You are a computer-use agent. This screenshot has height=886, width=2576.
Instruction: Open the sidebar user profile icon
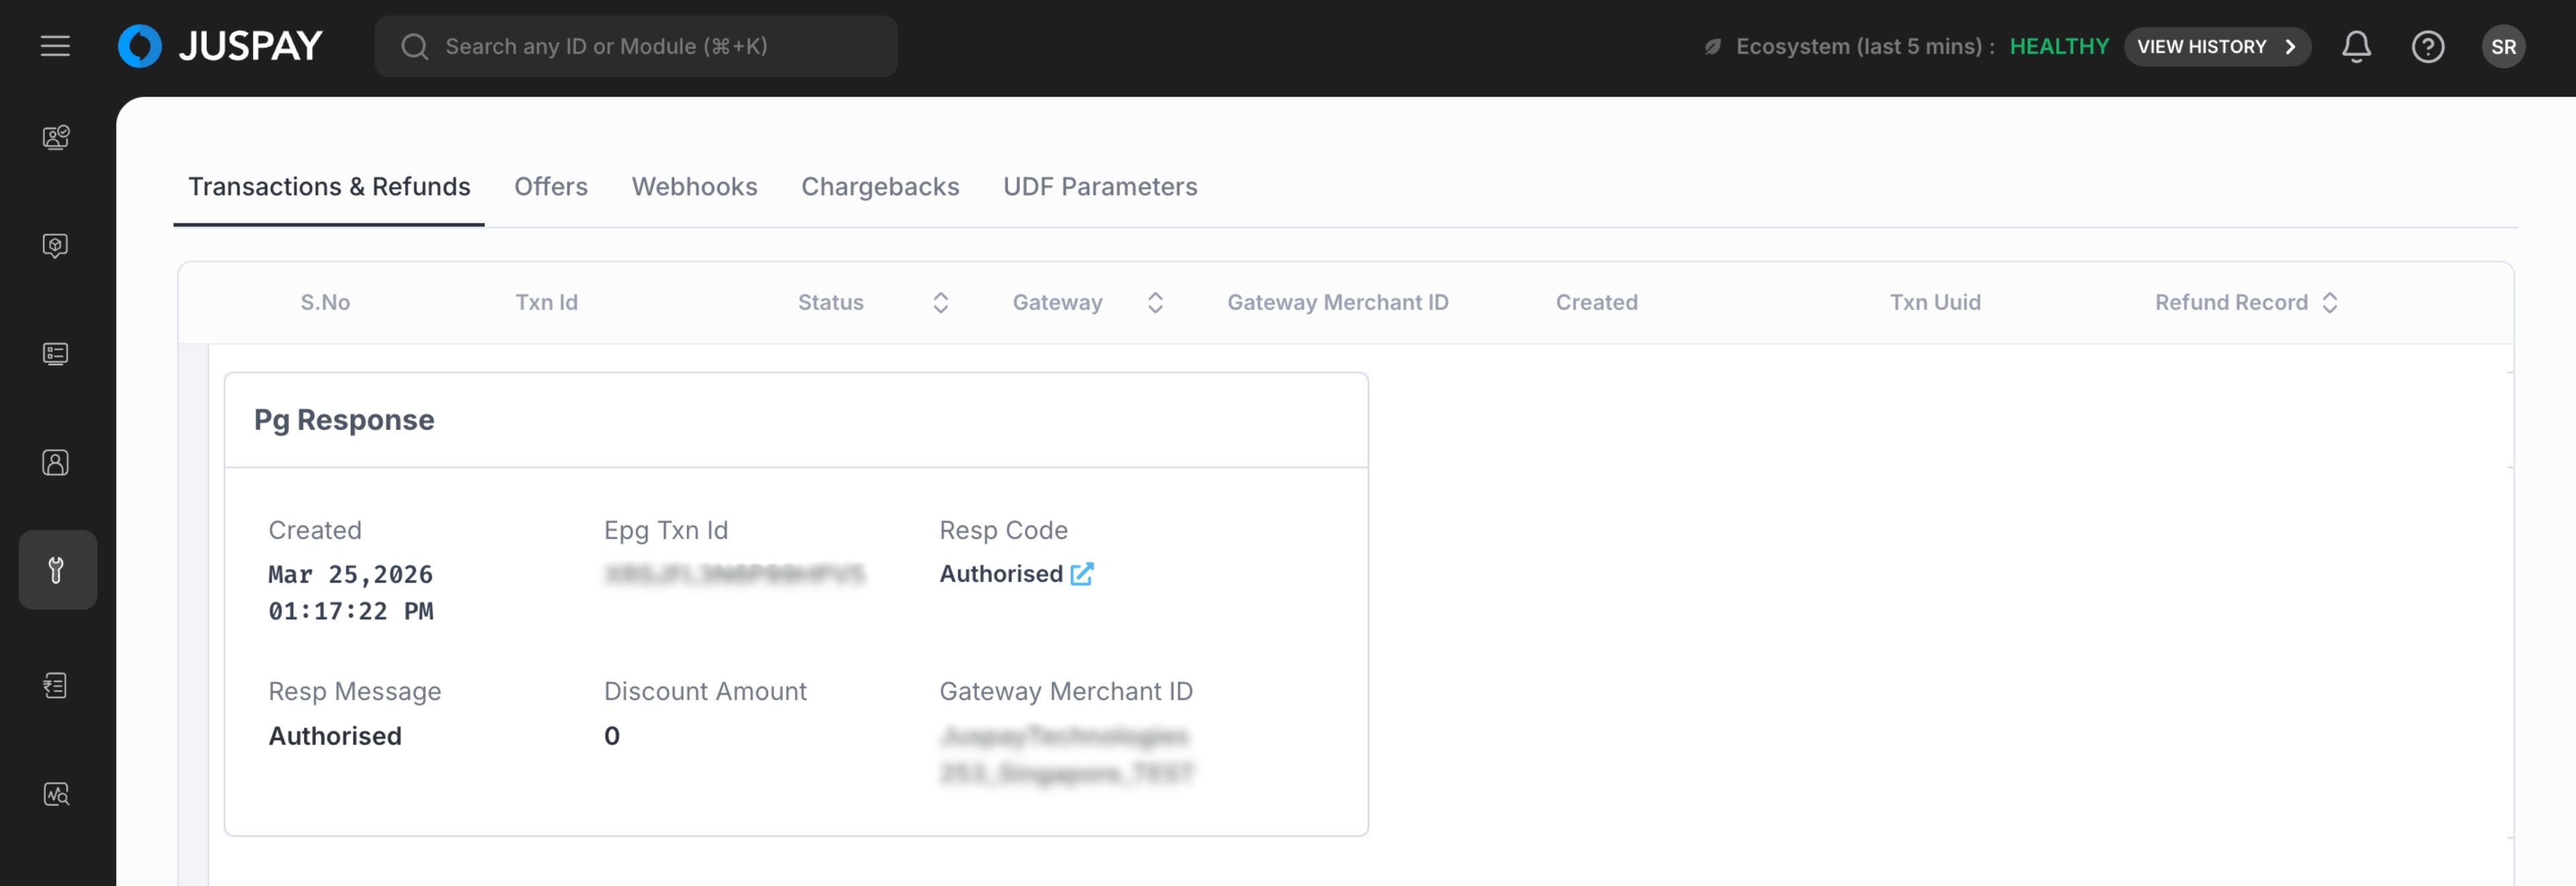point(56,462)
